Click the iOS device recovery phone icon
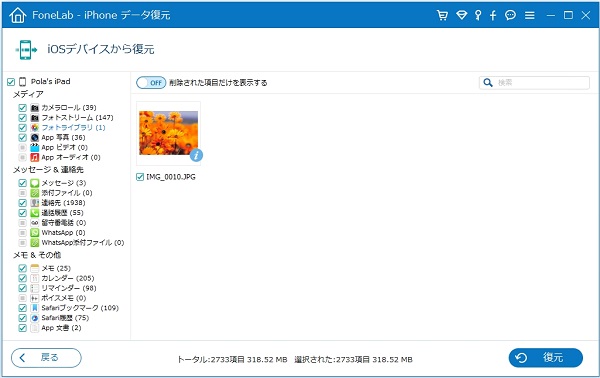The height and width of the screenshot is (378, 600). 26,50
